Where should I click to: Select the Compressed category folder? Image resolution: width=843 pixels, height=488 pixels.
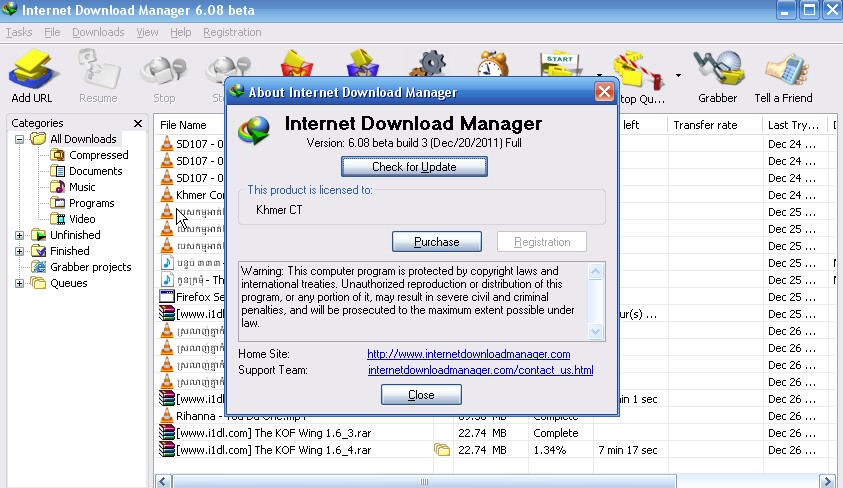[89, 155]
